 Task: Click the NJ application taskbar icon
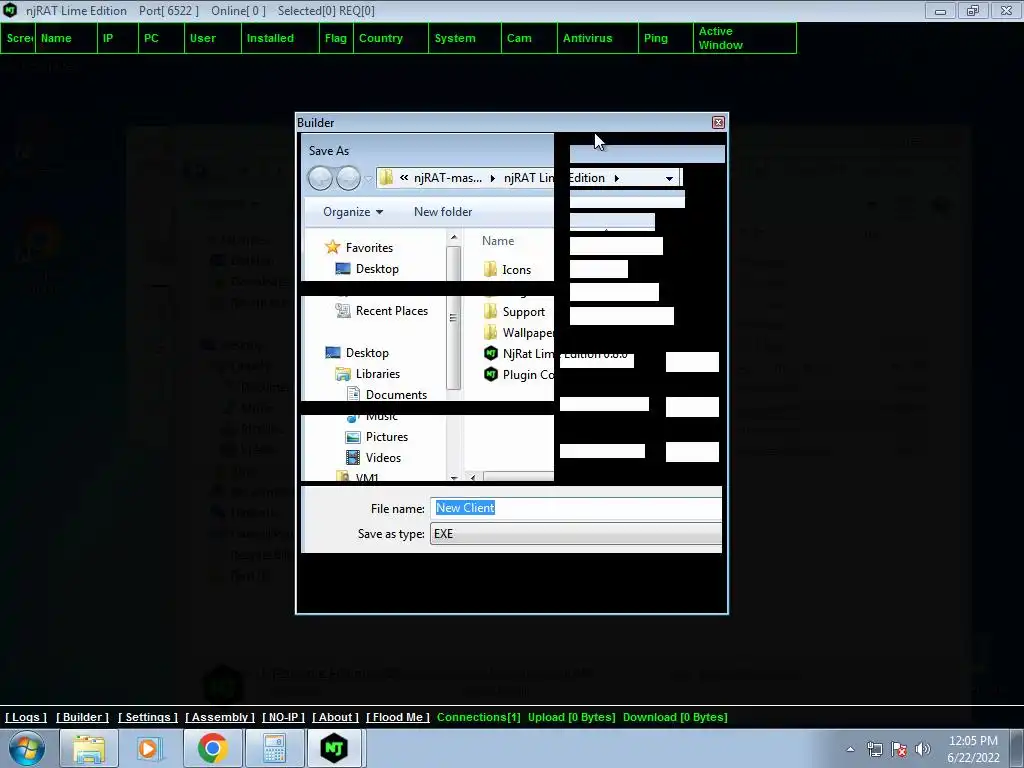(x=334, y=748)
